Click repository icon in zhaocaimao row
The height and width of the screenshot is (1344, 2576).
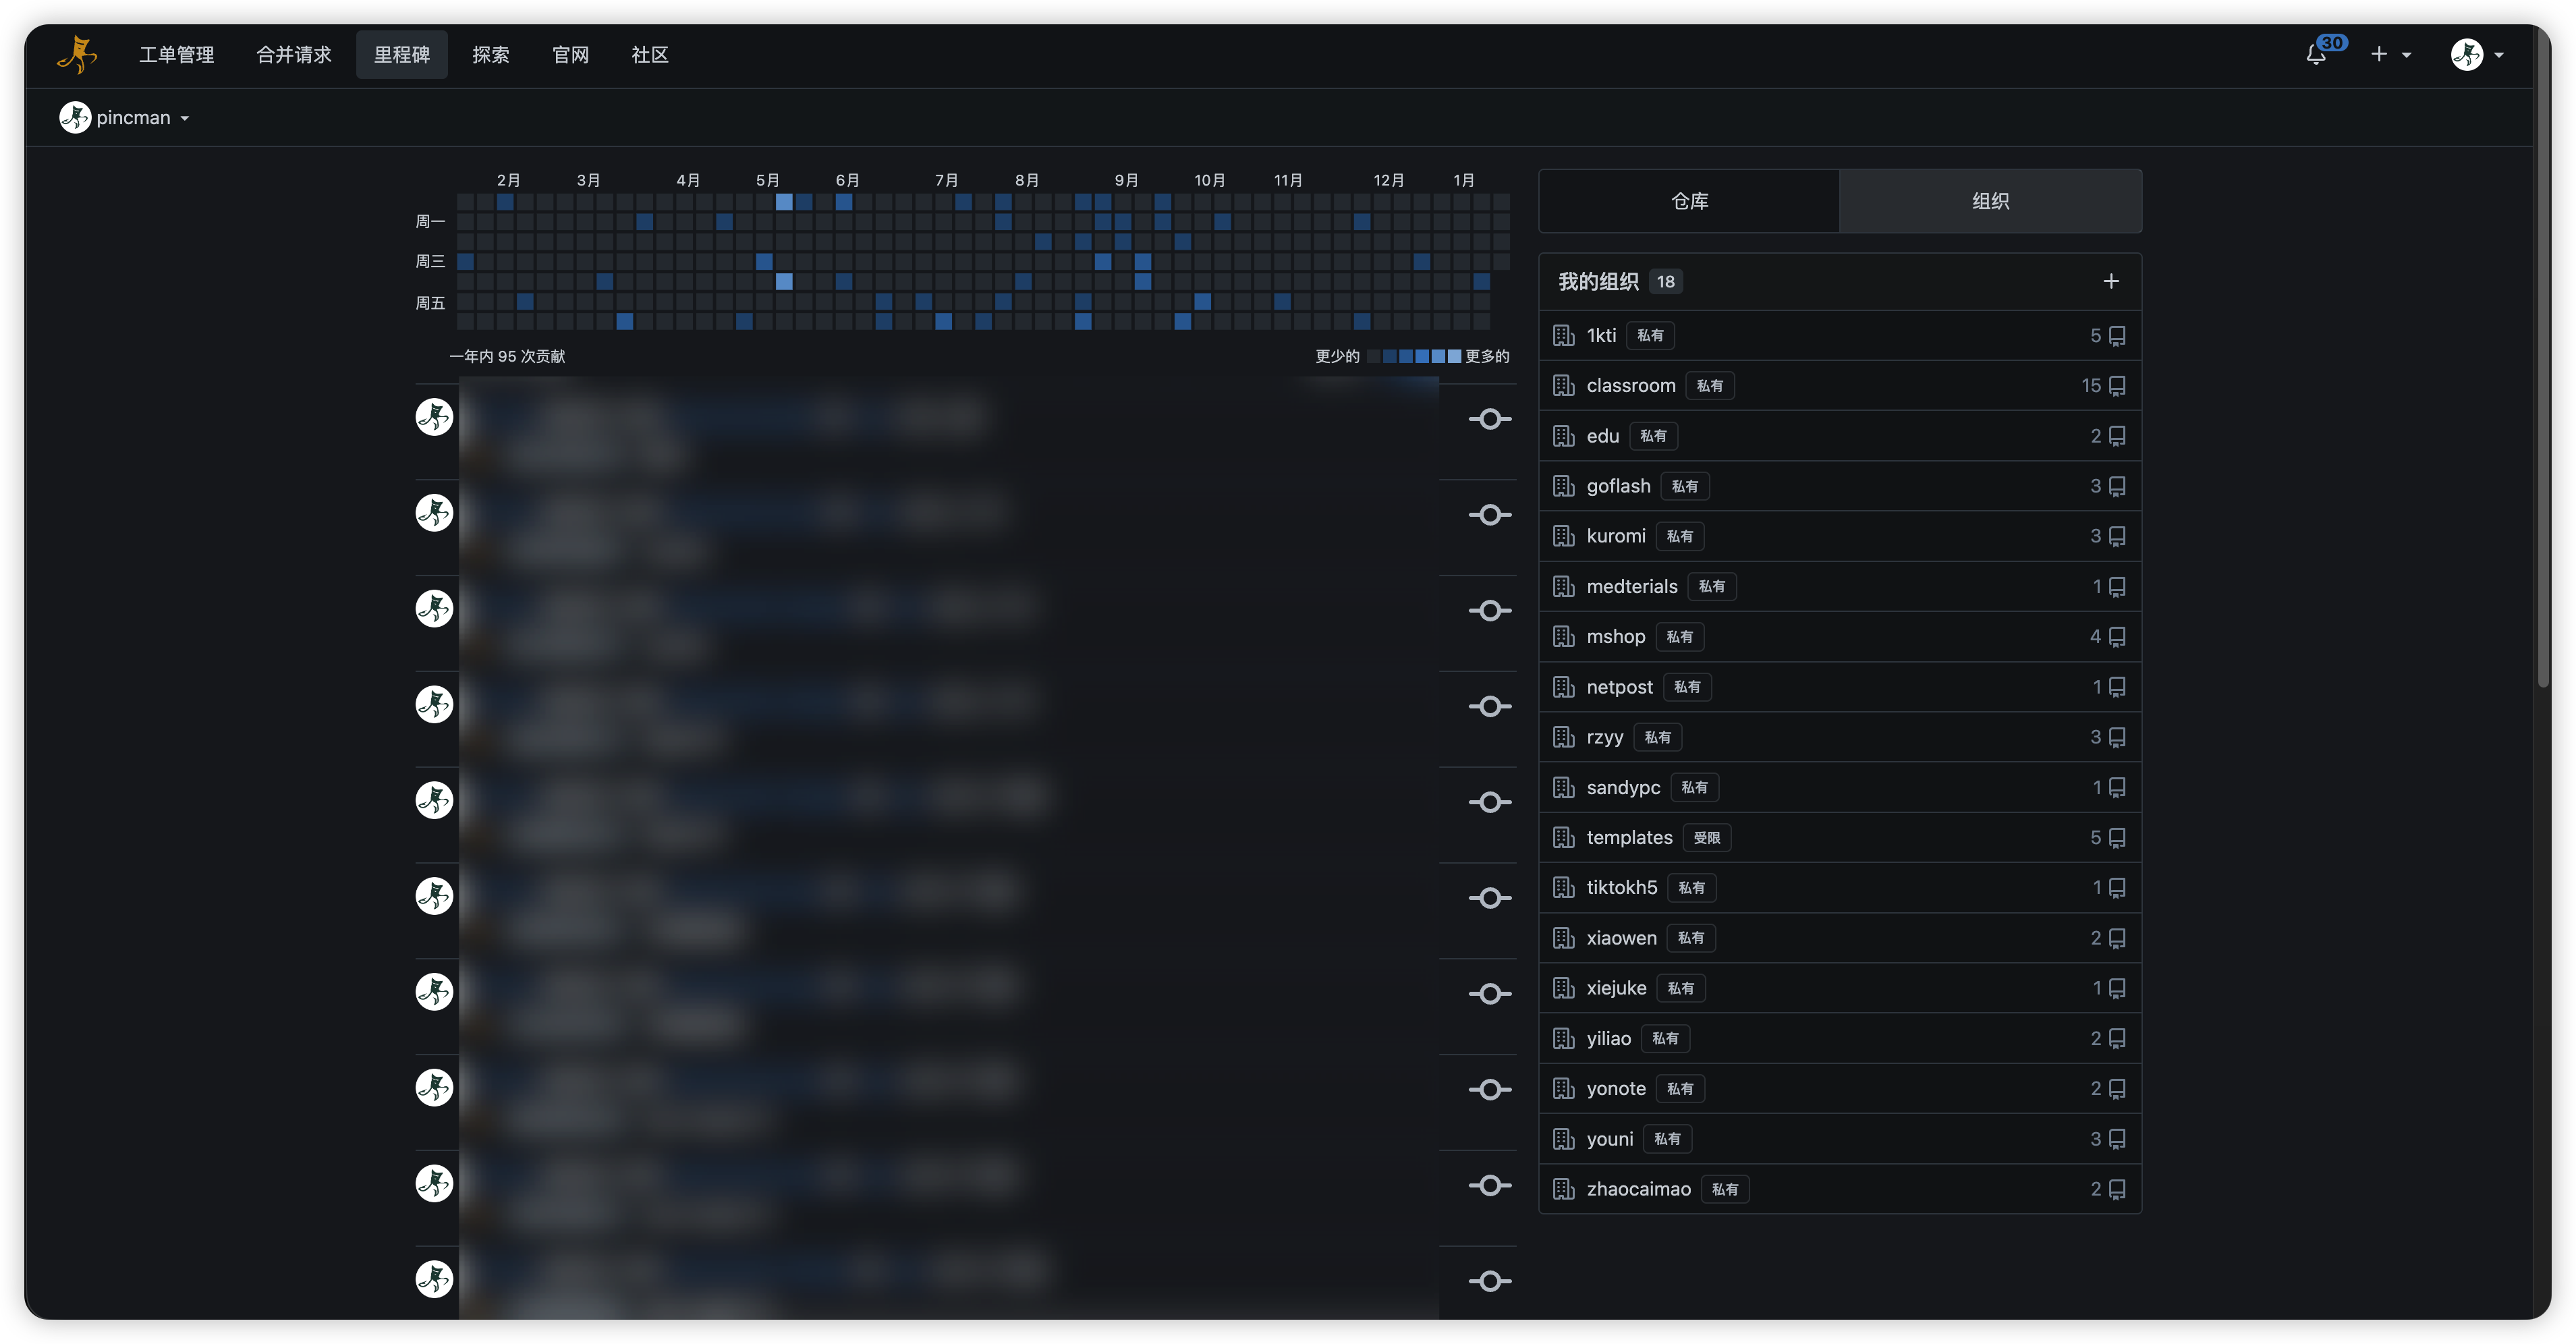[x=2117, y=1189]
